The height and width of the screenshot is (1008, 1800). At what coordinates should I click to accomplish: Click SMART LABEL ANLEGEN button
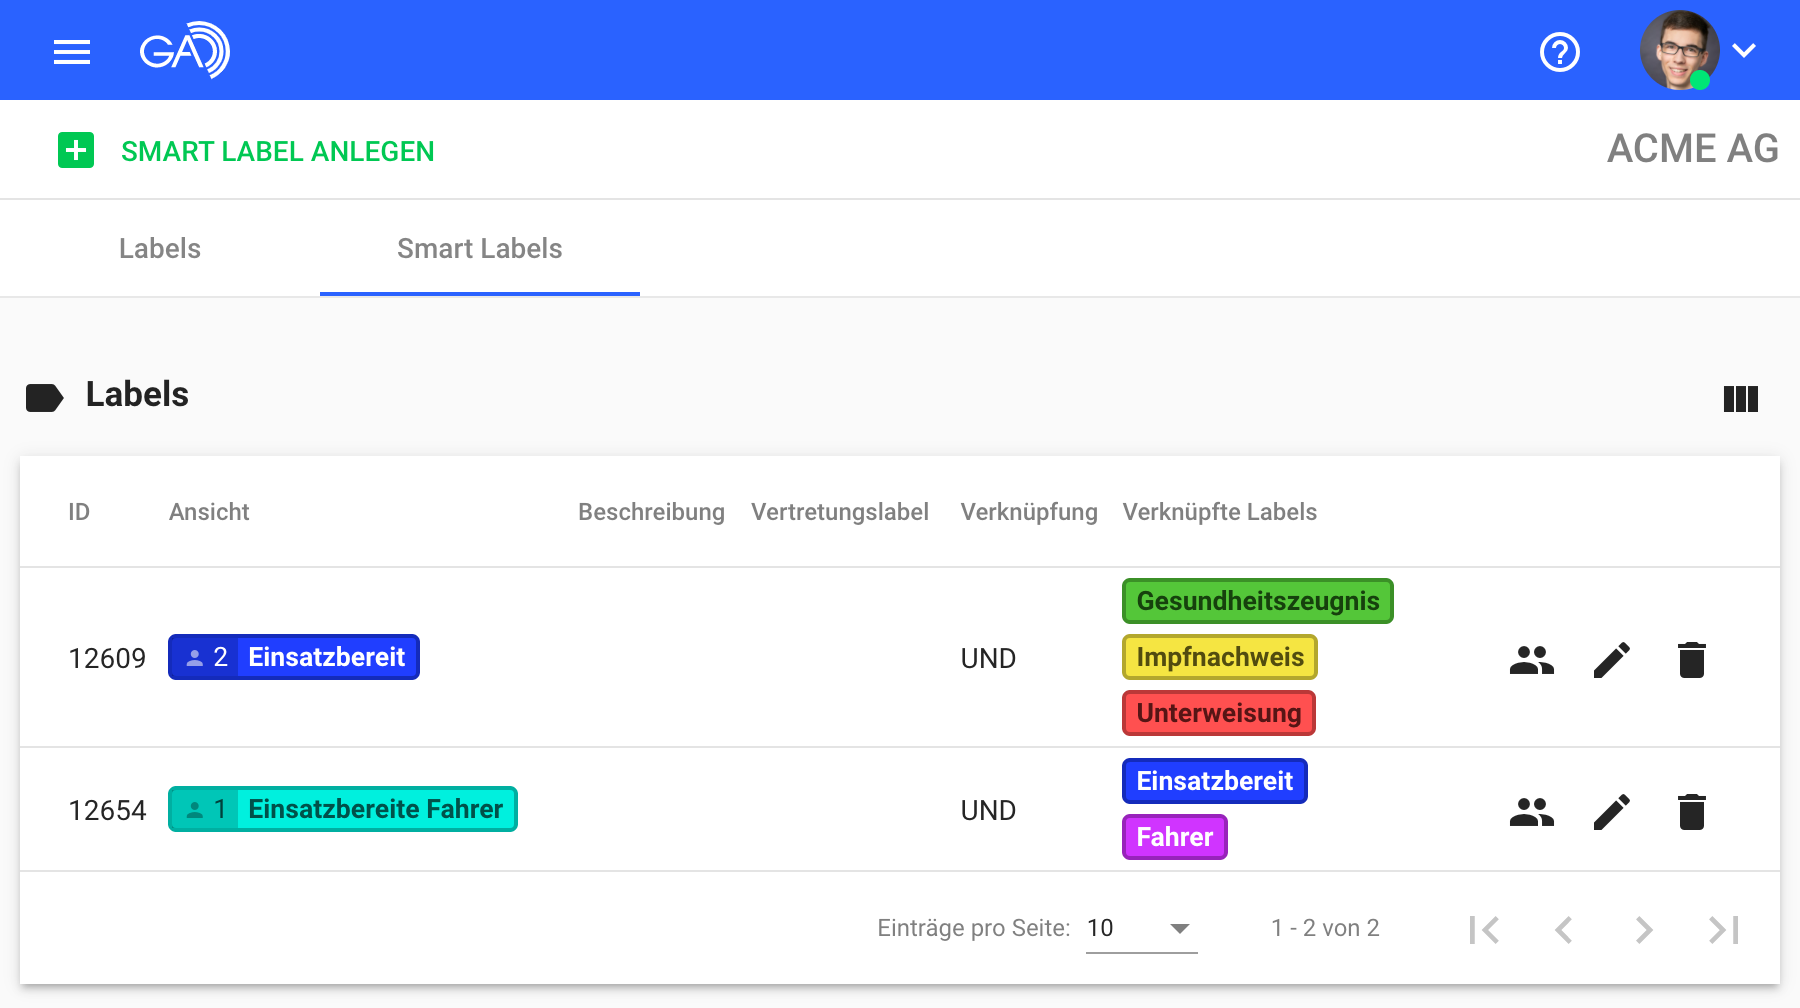tap(277, 152)
